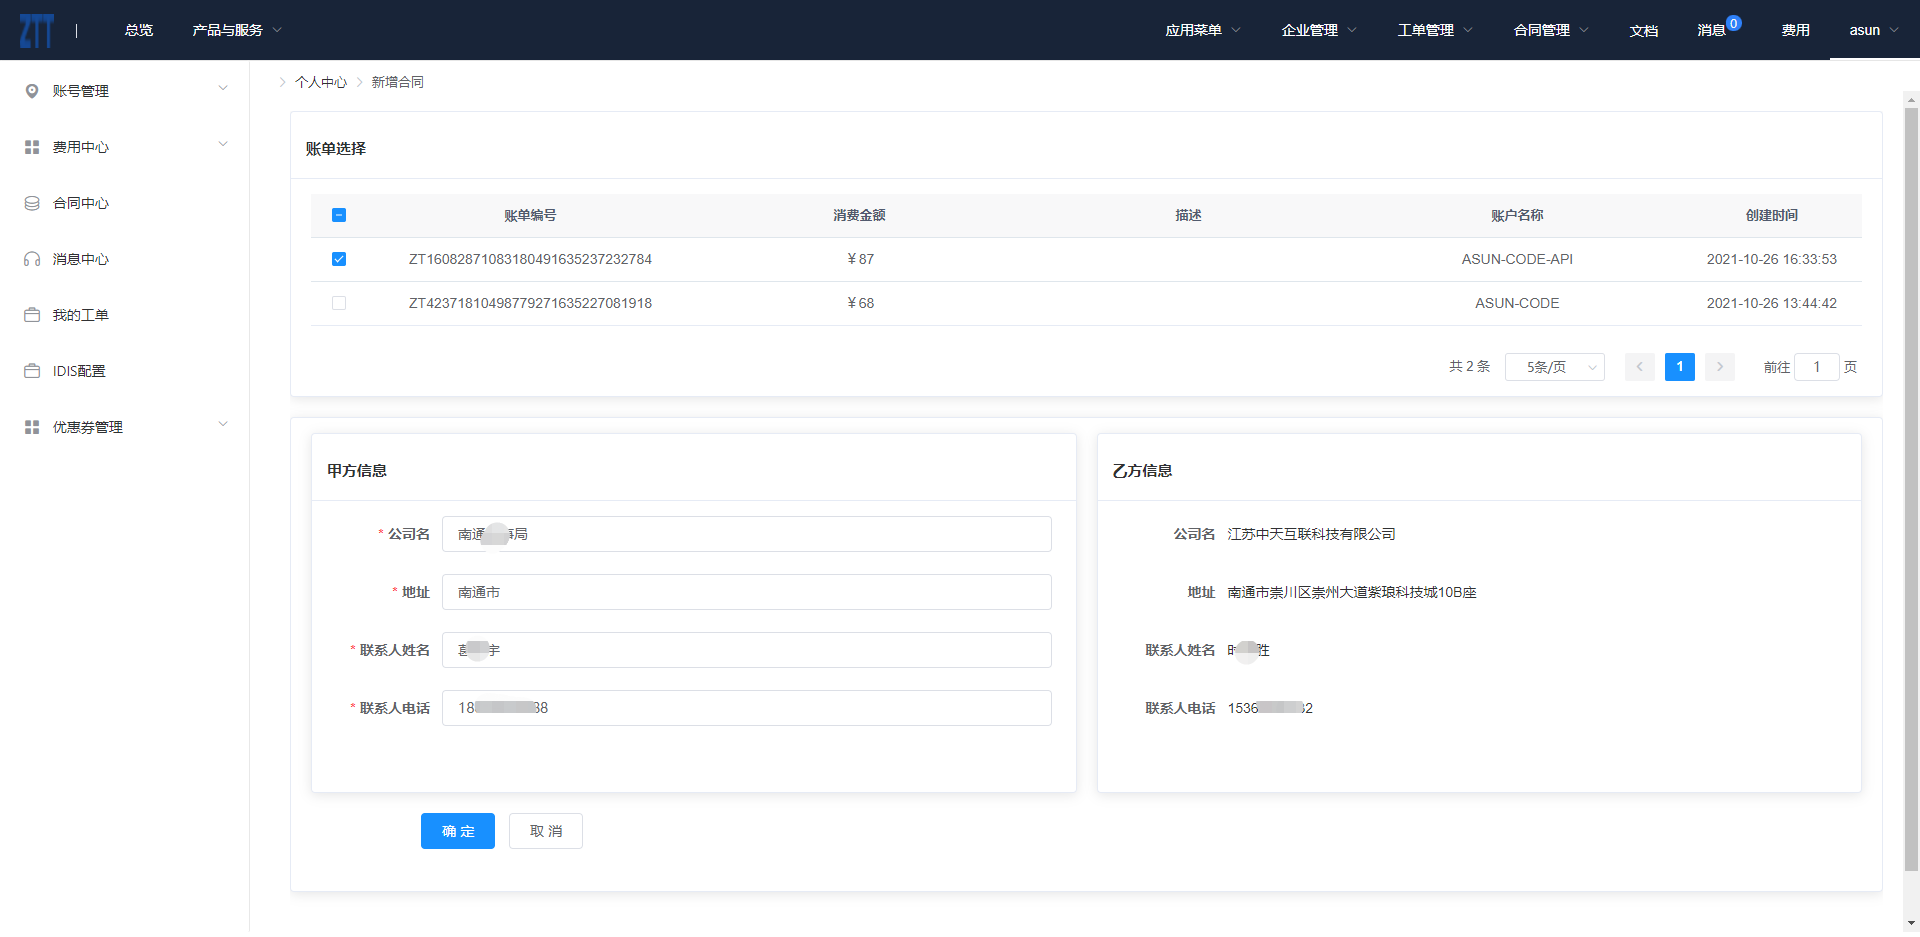Click the 消息中心 headset icon
Screen dimensions: 1920x937
(32, 259)
